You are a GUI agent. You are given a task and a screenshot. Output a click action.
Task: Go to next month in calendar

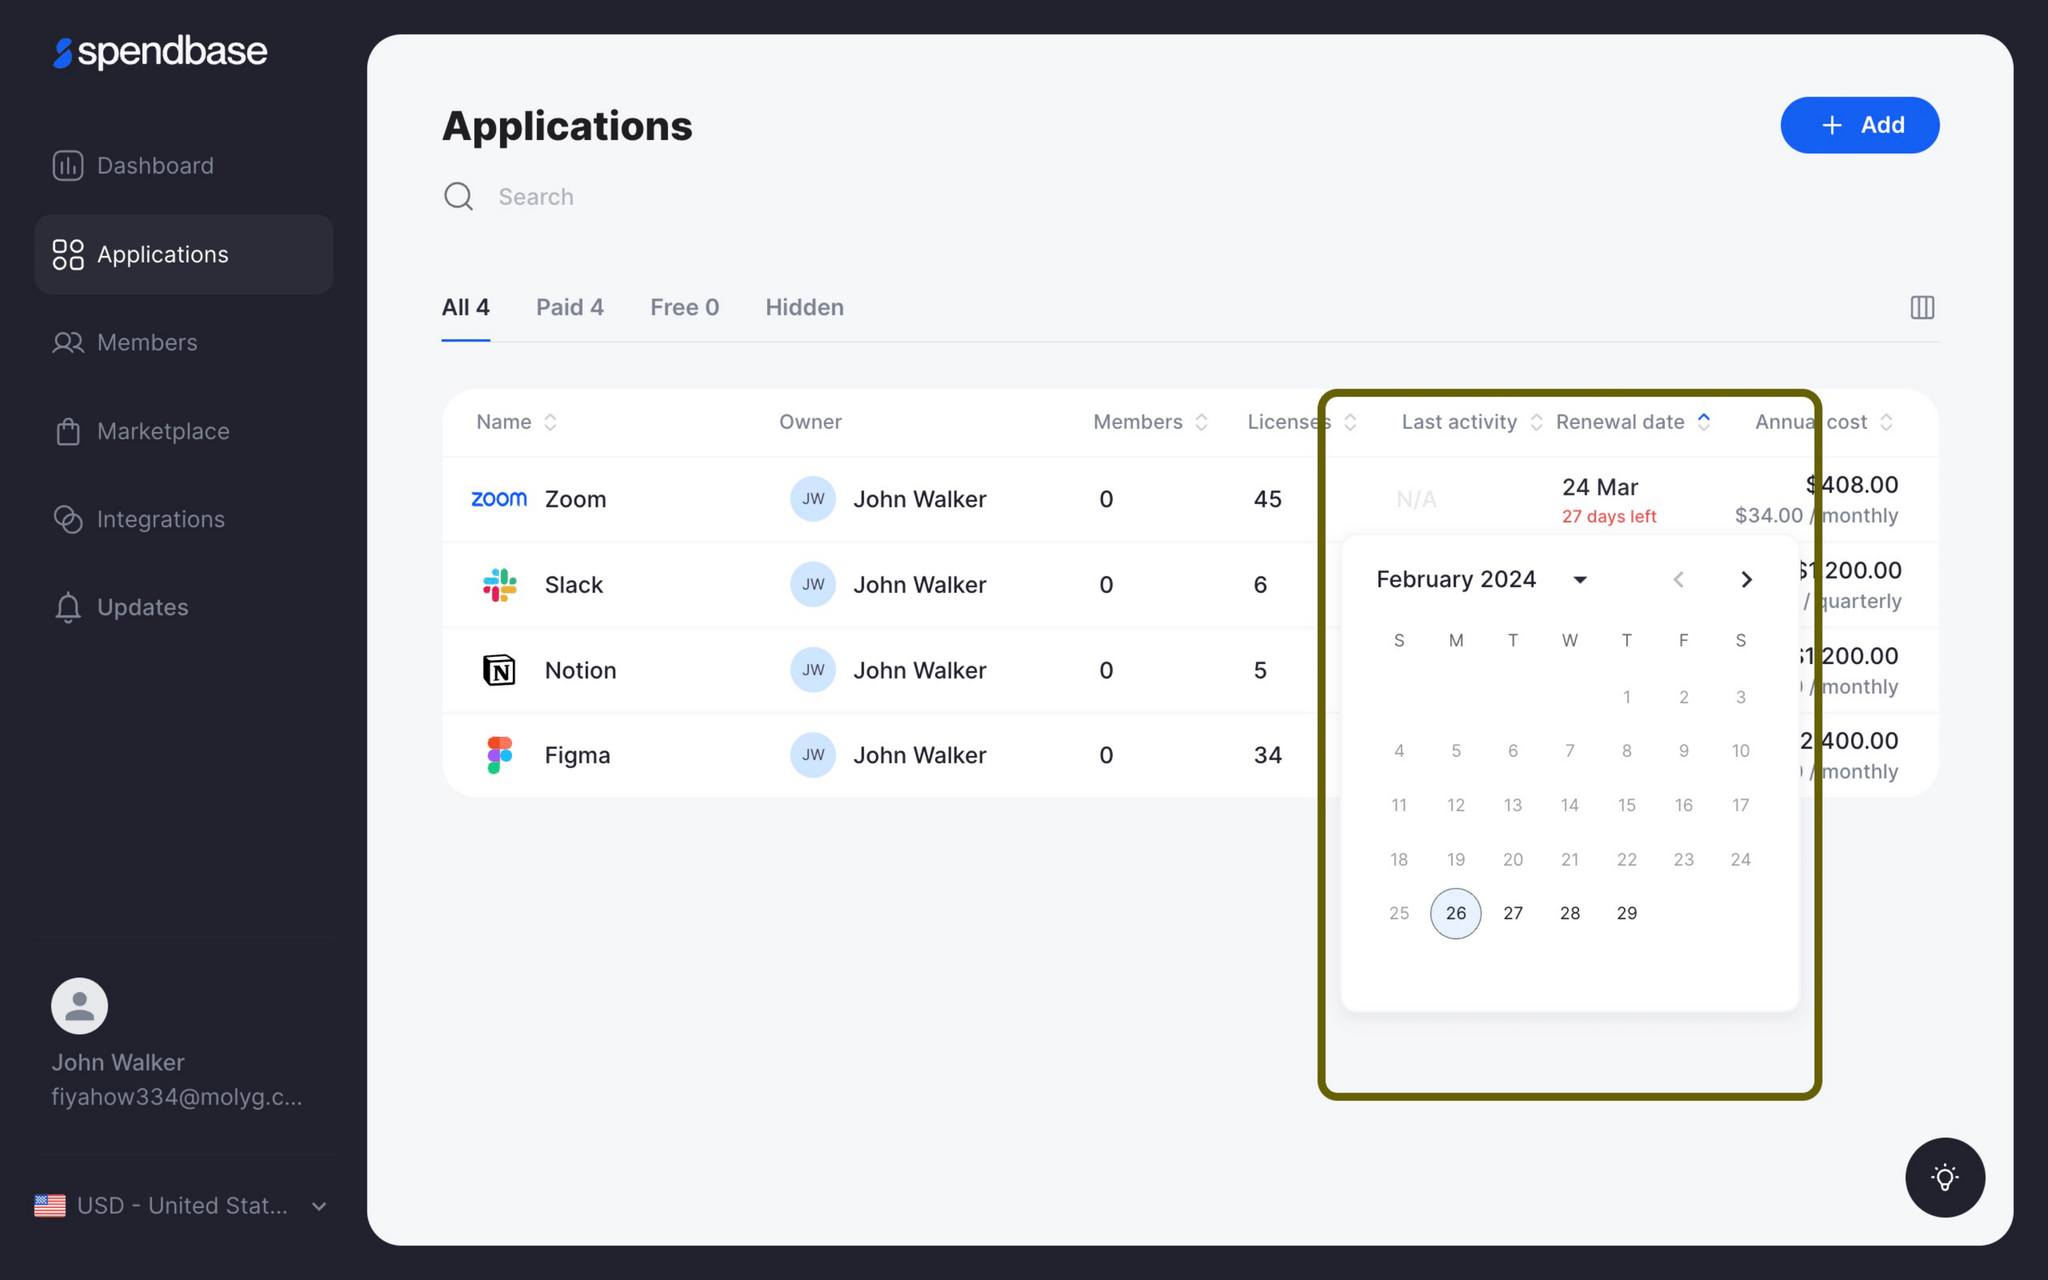coord(1746,579)
